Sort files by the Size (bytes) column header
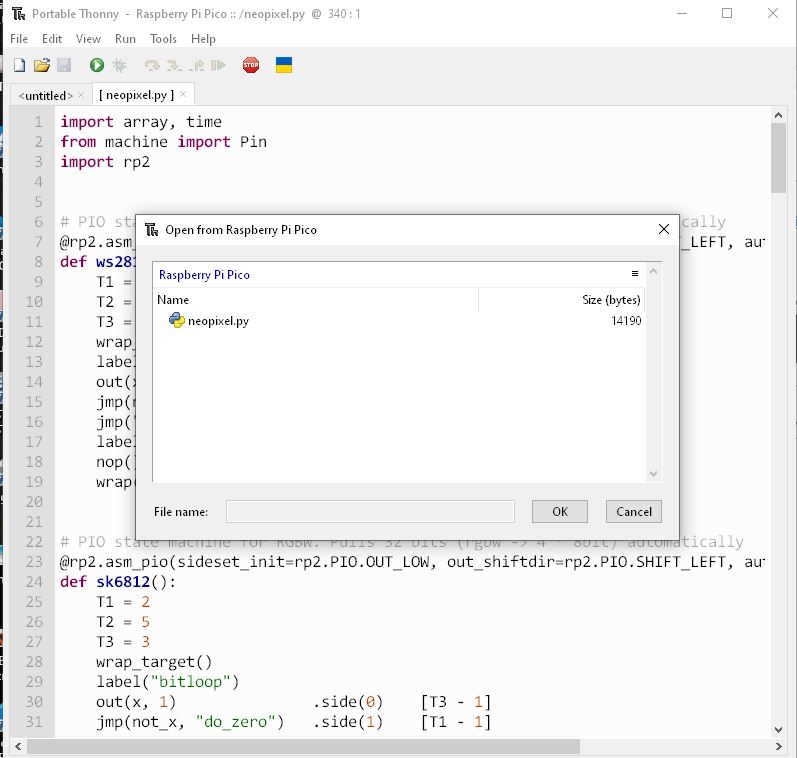Viewport: 797px width, 758px height. [x=610, y=299]
